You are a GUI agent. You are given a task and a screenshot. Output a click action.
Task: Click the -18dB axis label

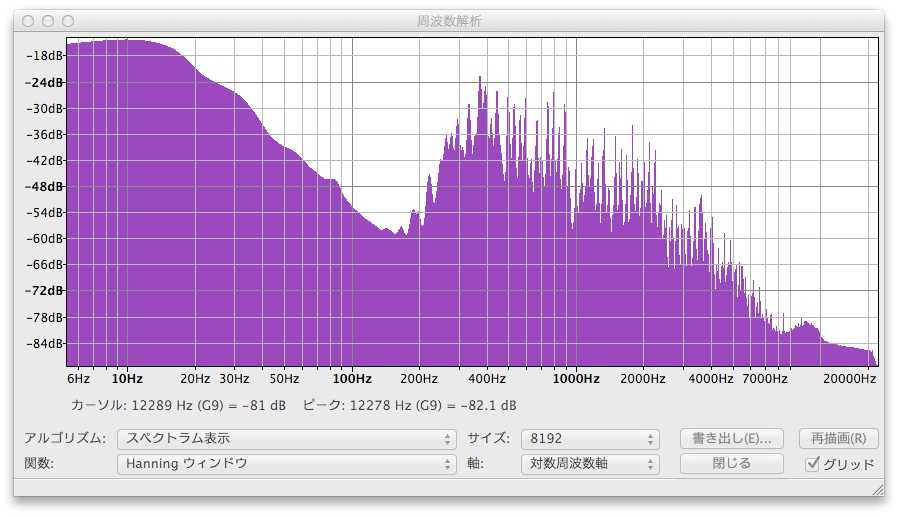[44, 56]
